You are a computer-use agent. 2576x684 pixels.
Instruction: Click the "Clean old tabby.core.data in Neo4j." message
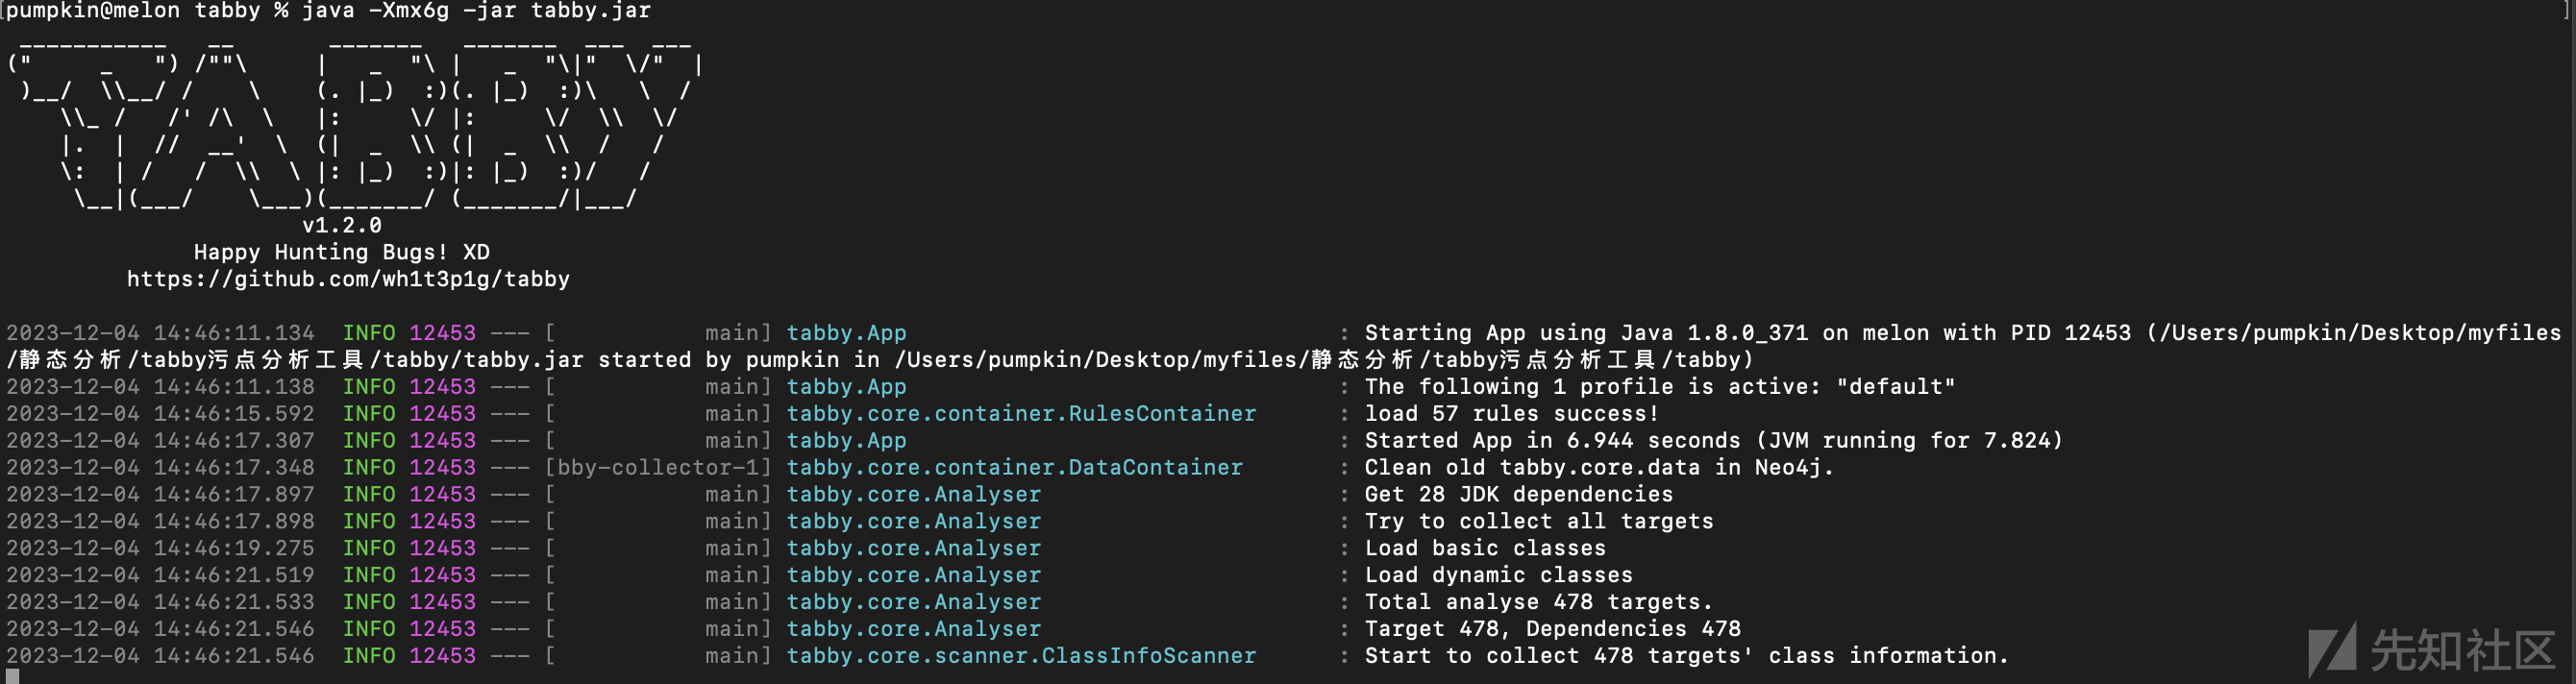pyautogui.click(x=1598, y=467)
